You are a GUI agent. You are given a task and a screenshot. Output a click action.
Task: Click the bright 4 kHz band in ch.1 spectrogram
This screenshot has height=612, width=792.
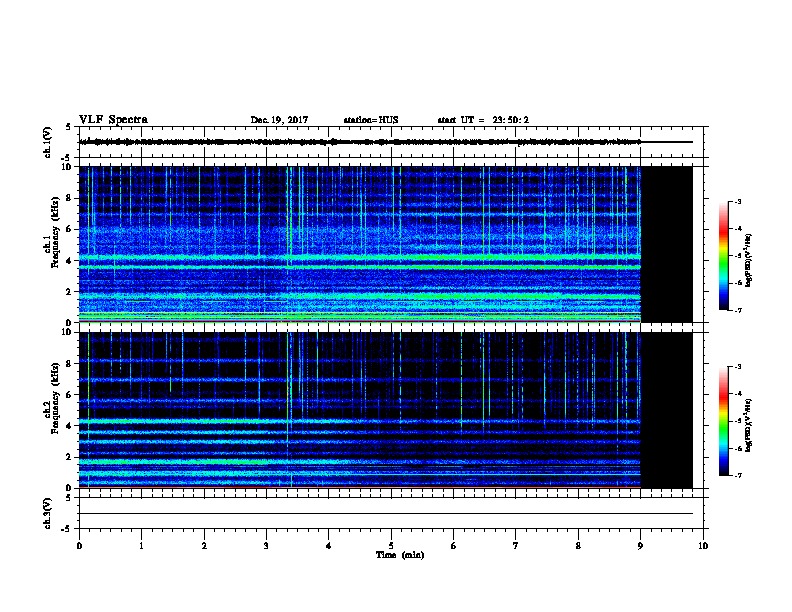click(360, 258)
